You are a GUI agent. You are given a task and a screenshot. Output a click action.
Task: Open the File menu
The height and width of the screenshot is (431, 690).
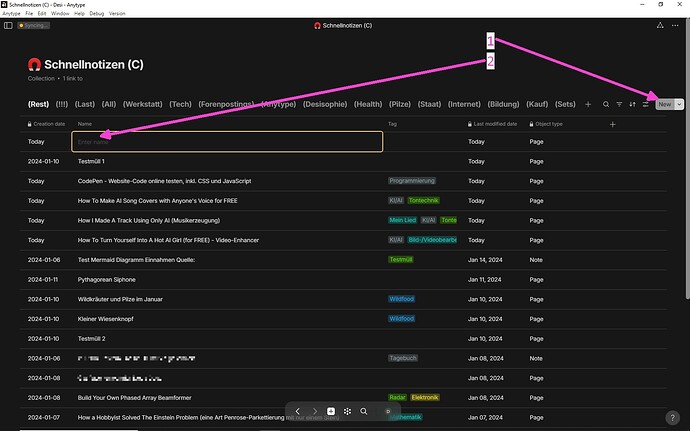pos(29,14)
